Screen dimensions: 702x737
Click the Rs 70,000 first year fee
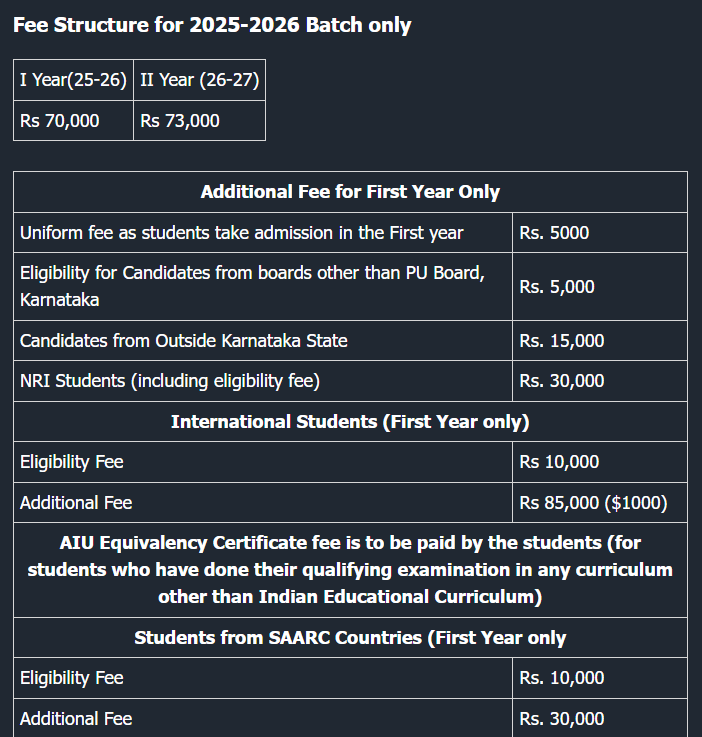[x=60, y=121]
